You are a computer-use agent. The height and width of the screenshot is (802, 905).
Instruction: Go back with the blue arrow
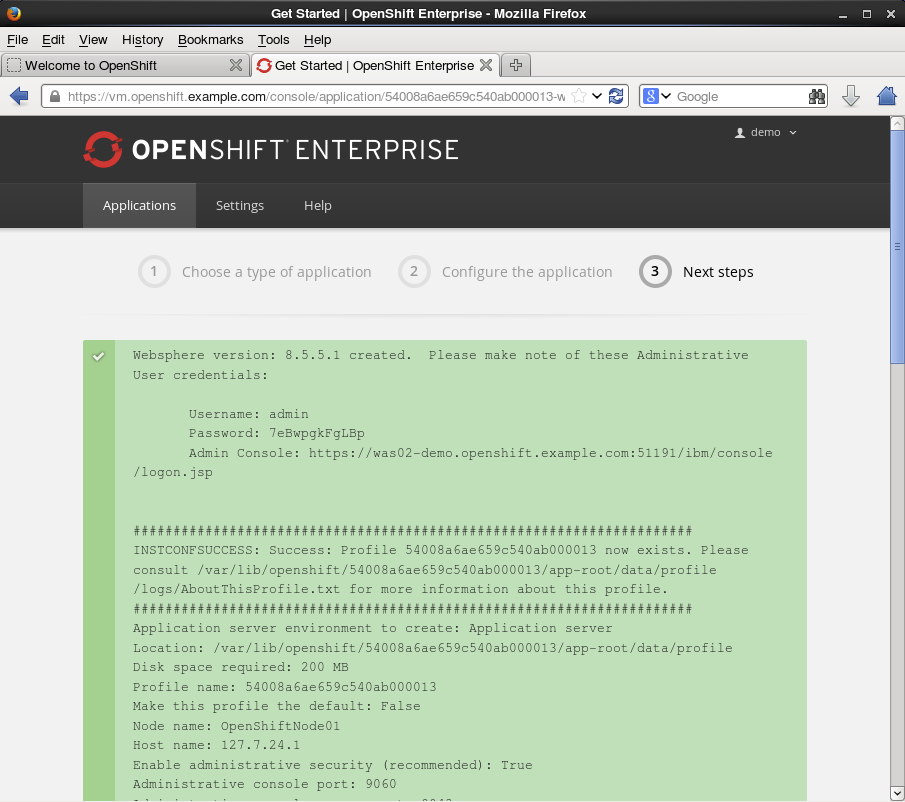point(19,96)
